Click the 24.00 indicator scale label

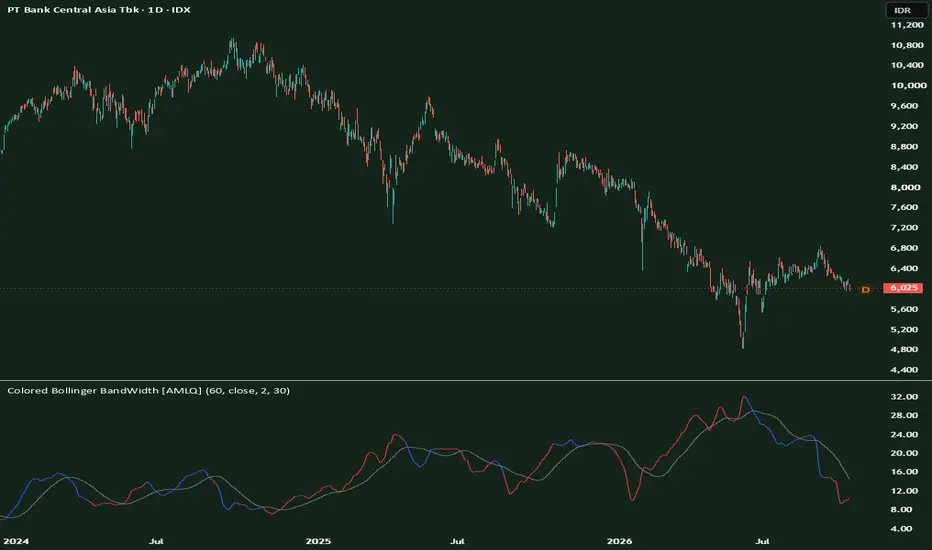904,435
